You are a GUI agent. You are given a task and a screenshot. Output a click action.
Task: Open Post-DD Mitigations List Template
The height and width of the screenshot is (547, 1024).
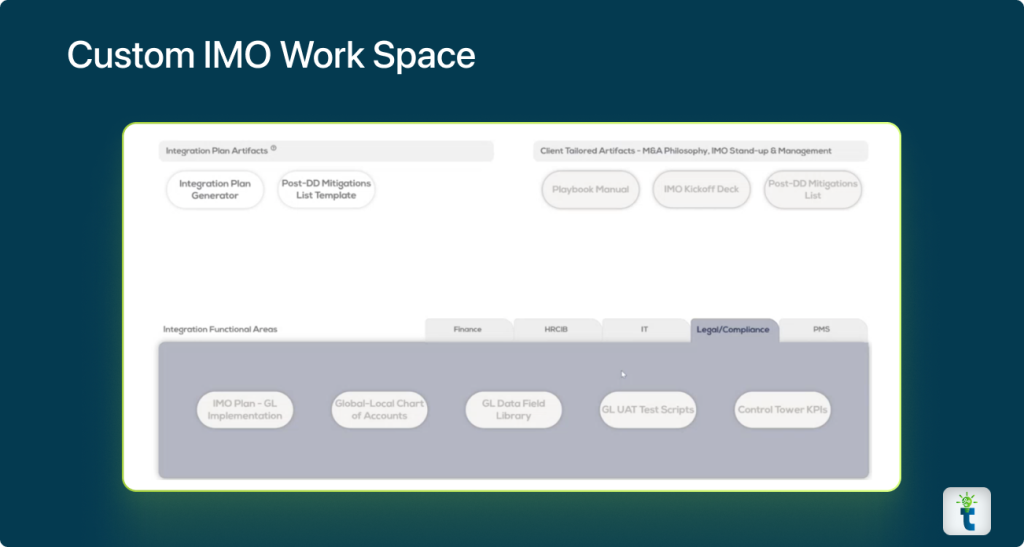coord(326,190)
